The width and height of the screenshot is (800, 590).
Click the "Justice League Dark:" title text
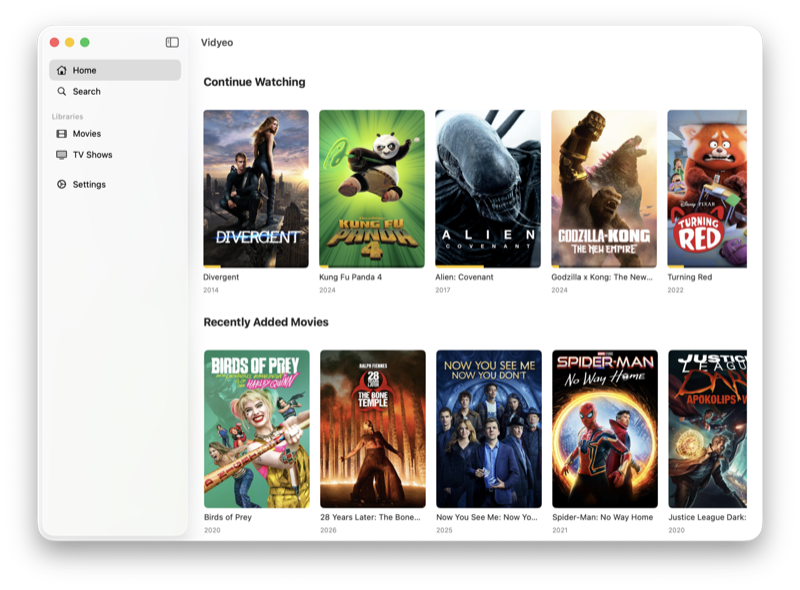708,517
